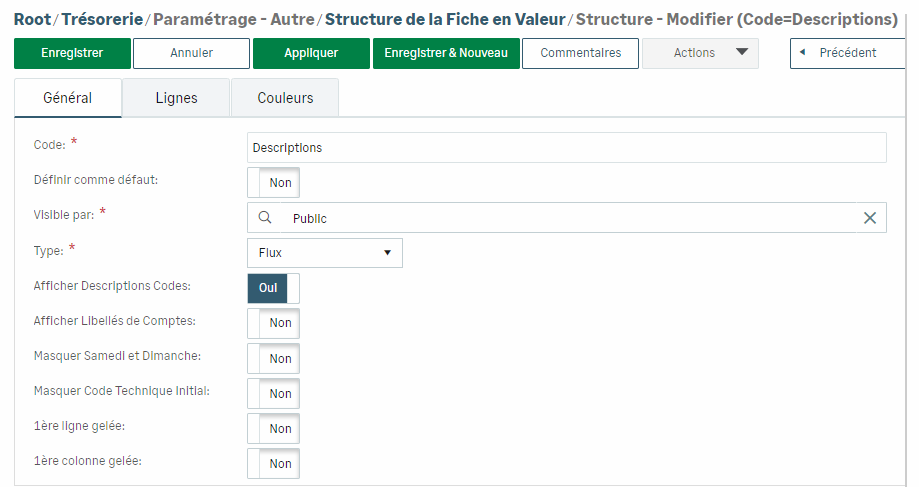Image resolution: width=919 pixels, height=487 pixels.
Task: Turn on Afficher Libellés de Comptes
Action: pyautogui.click(x=273, y=323)
